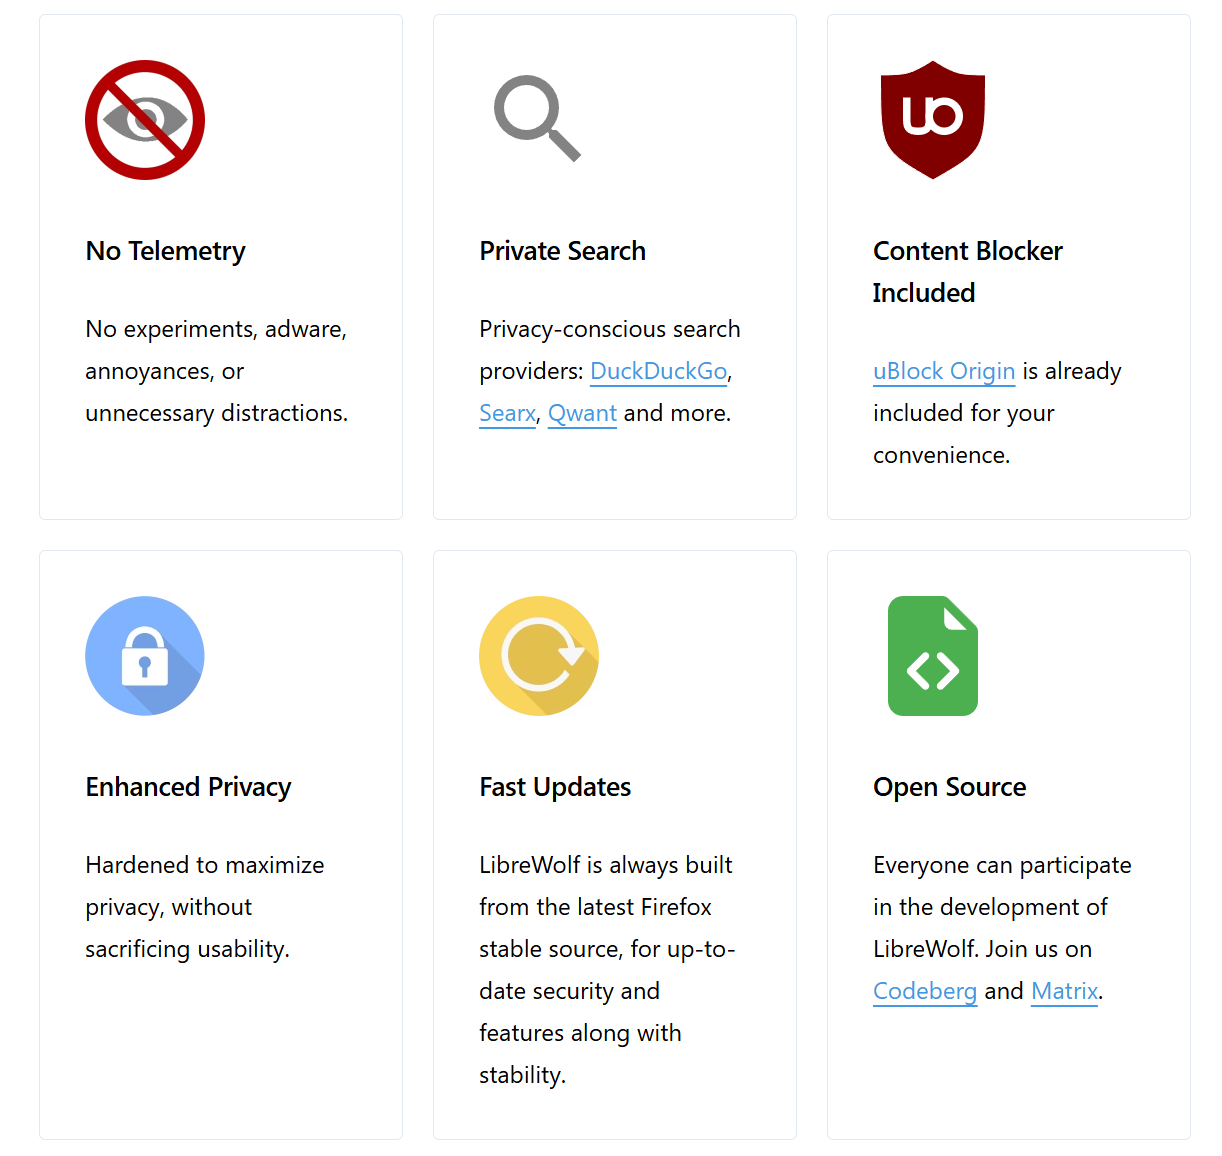
Task: Select the Fast Updates card
Action: click(614, 845)
